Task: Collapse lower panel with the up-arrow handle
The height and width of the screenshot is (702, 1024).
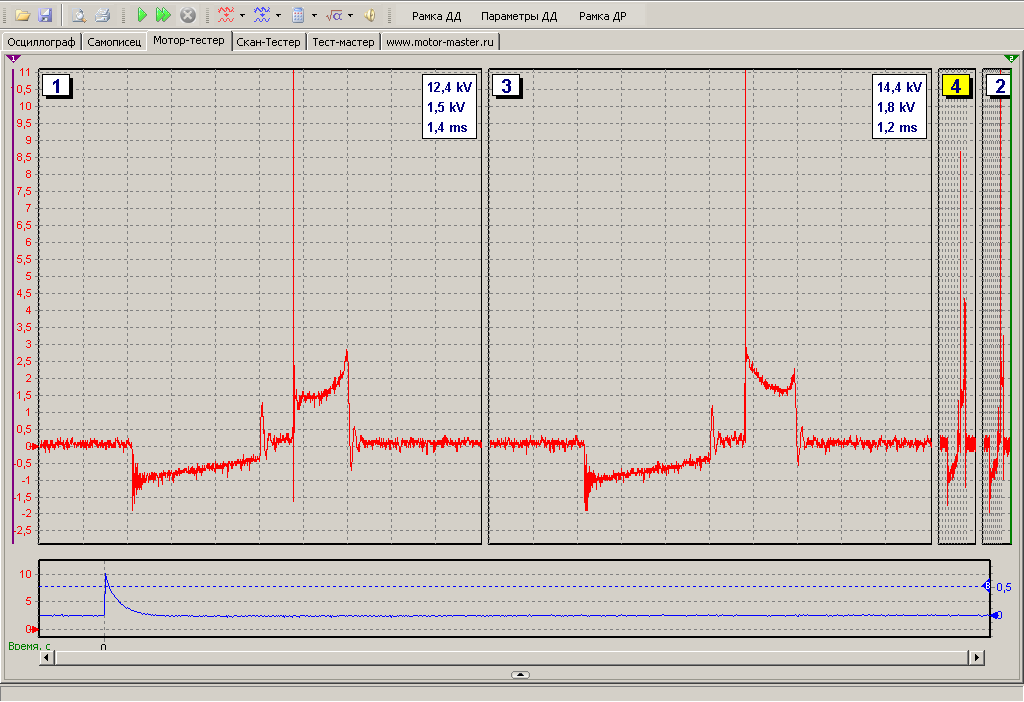Action: coord(520,675)
